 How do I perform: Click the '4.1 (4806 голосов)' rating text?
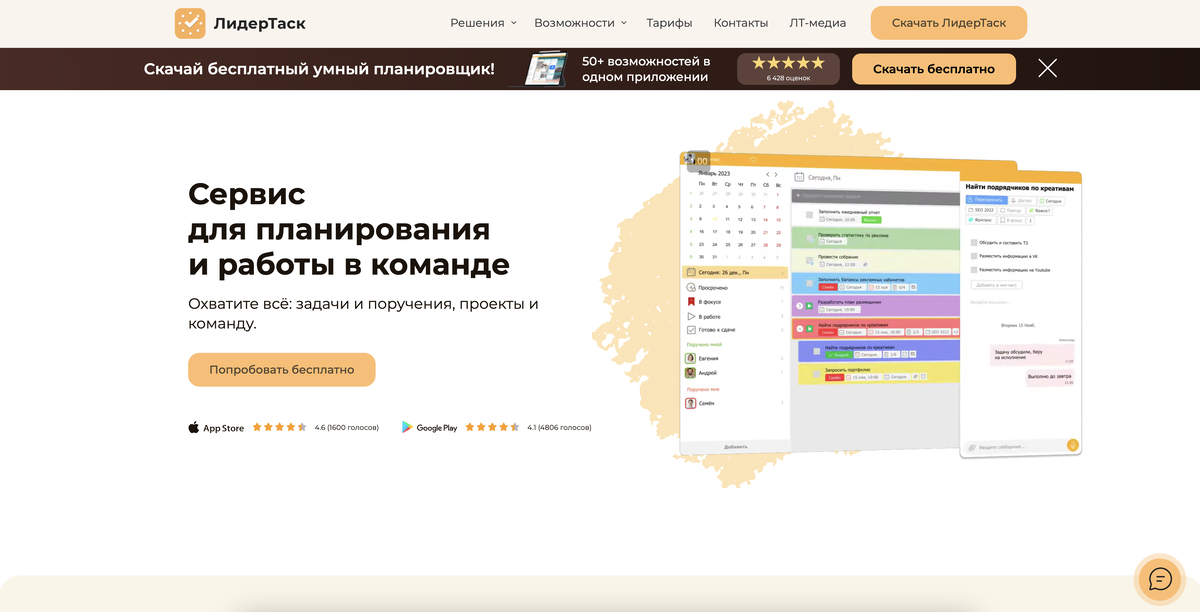tap(559, 428)
